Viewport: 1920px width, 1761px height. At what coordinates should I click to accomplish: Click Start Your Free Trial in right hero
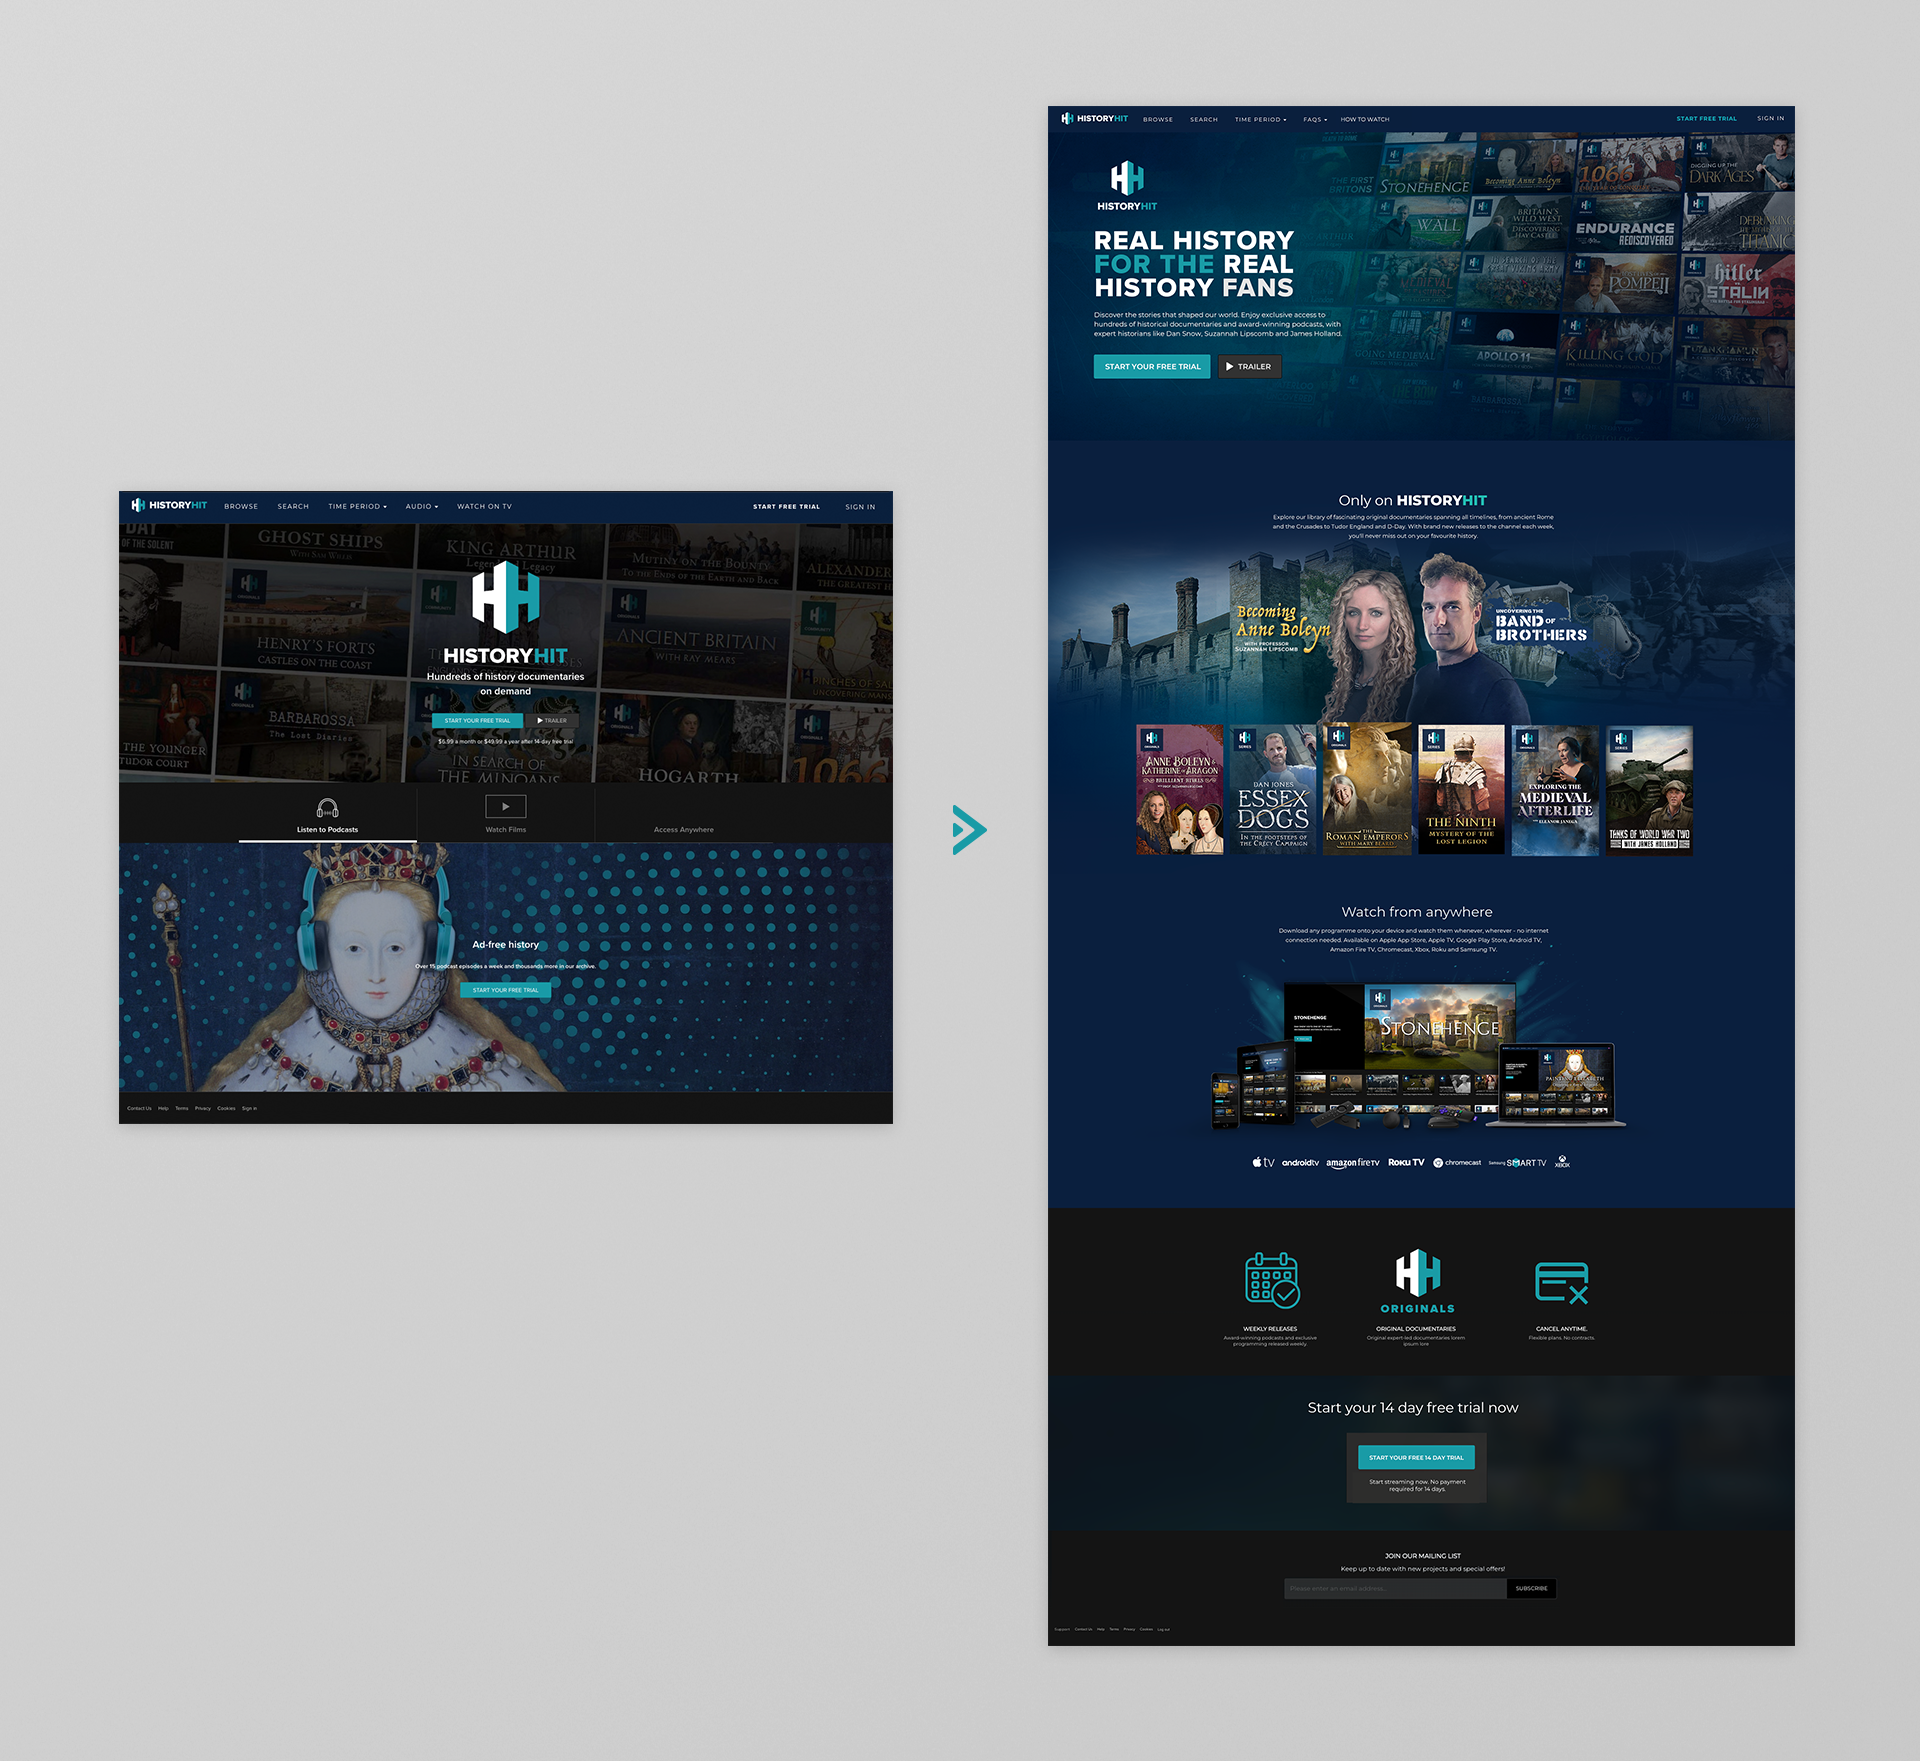1152,366
